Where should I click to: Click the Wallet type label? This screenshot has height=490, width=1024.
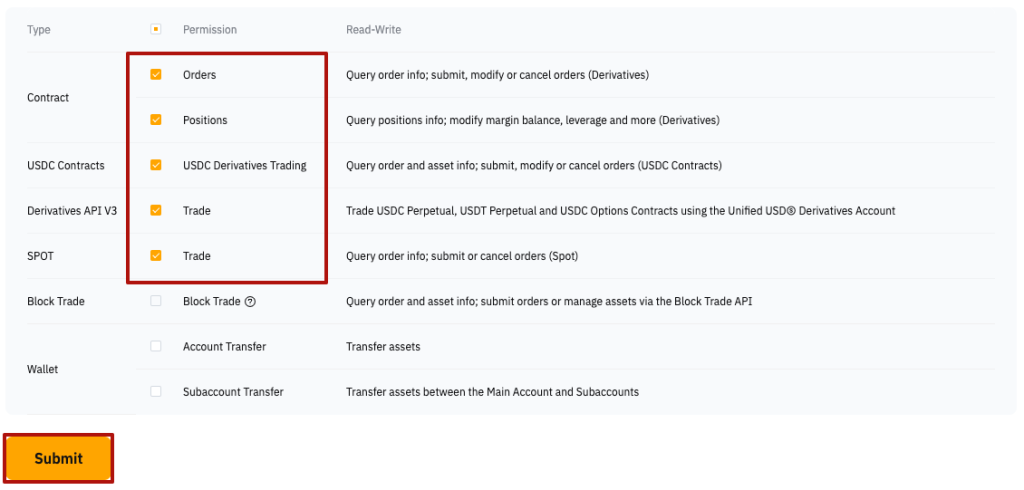(x=42, y=369)
